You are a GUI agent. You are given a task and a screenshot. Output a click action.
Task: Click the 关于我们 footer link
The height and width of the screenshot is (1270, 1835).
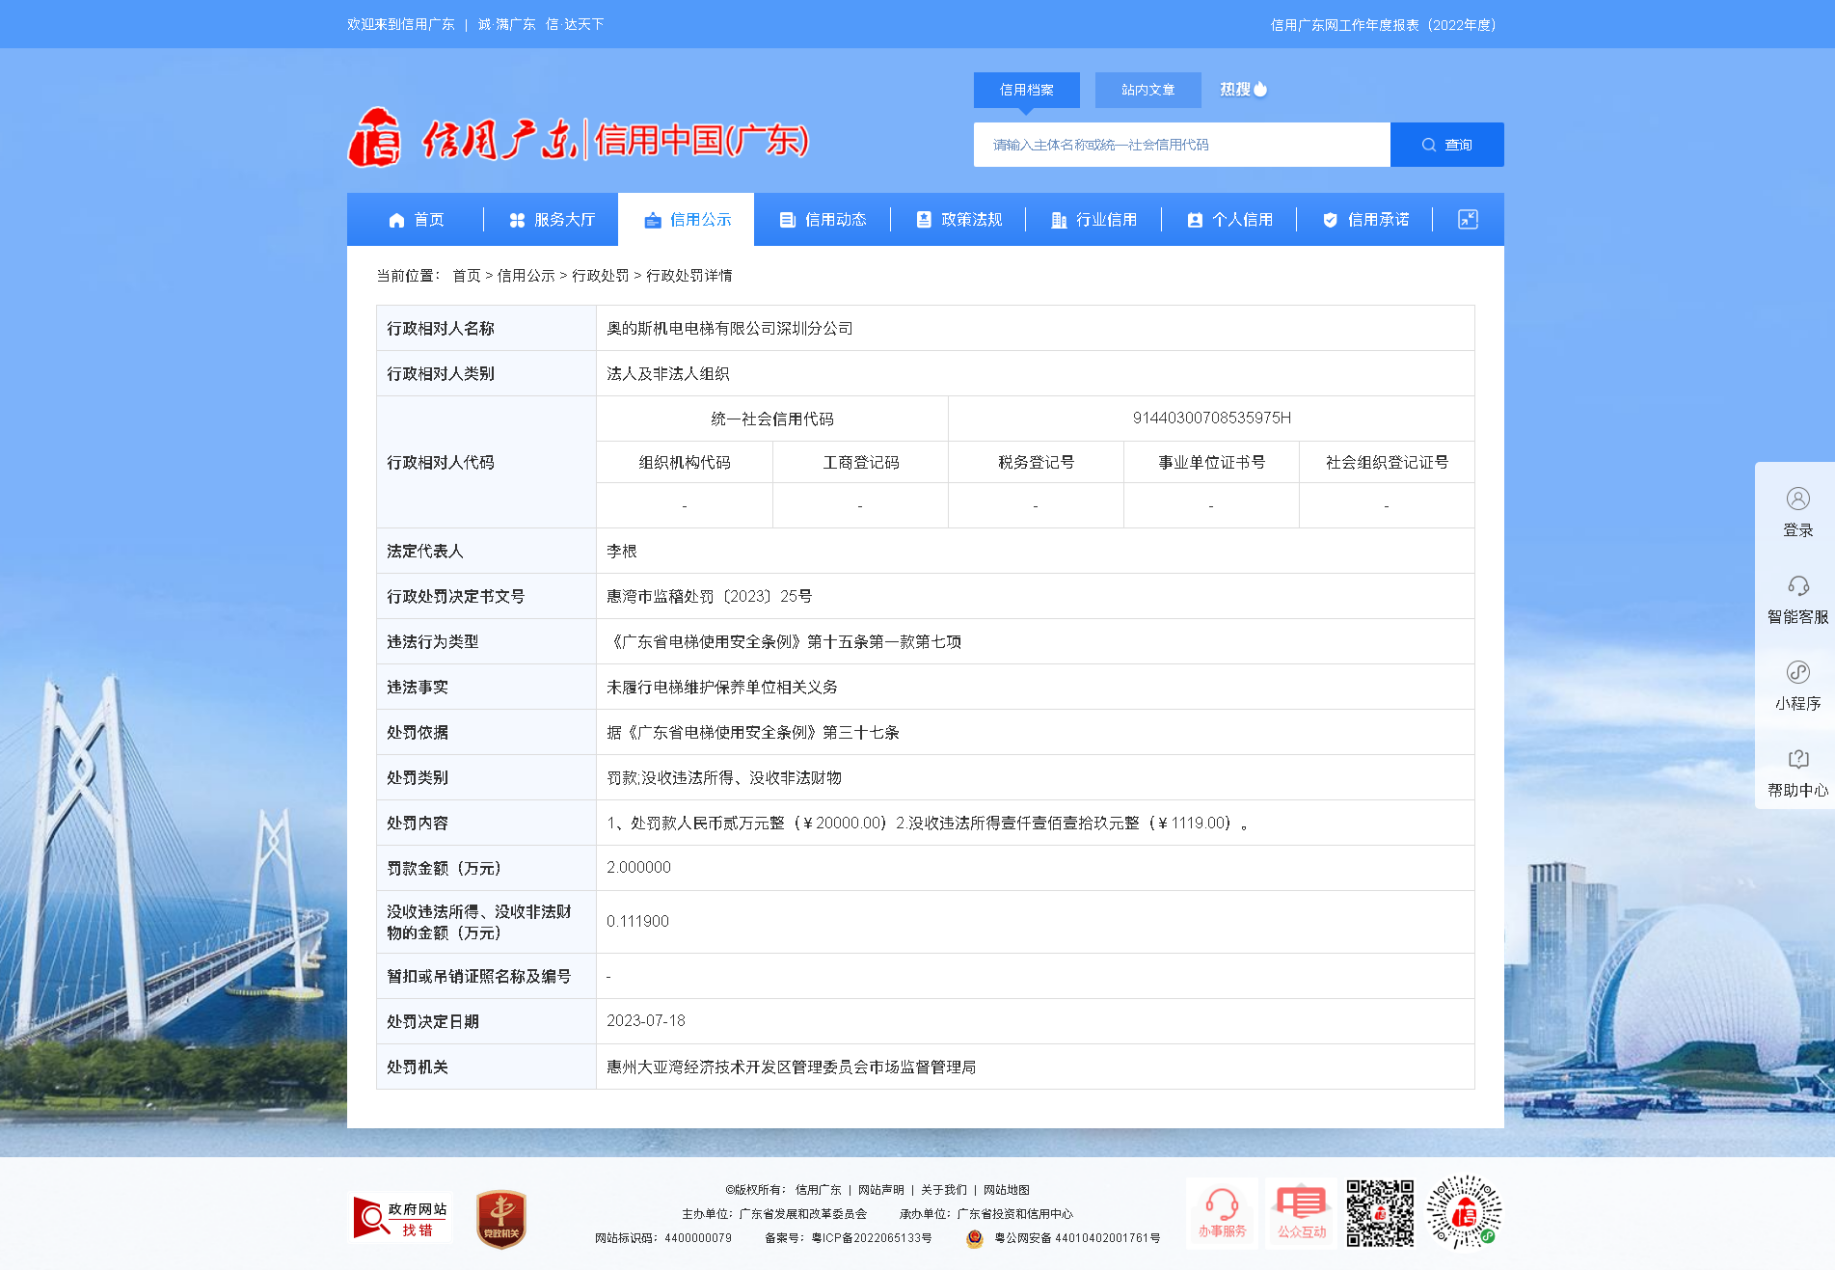pos(944,1190)
